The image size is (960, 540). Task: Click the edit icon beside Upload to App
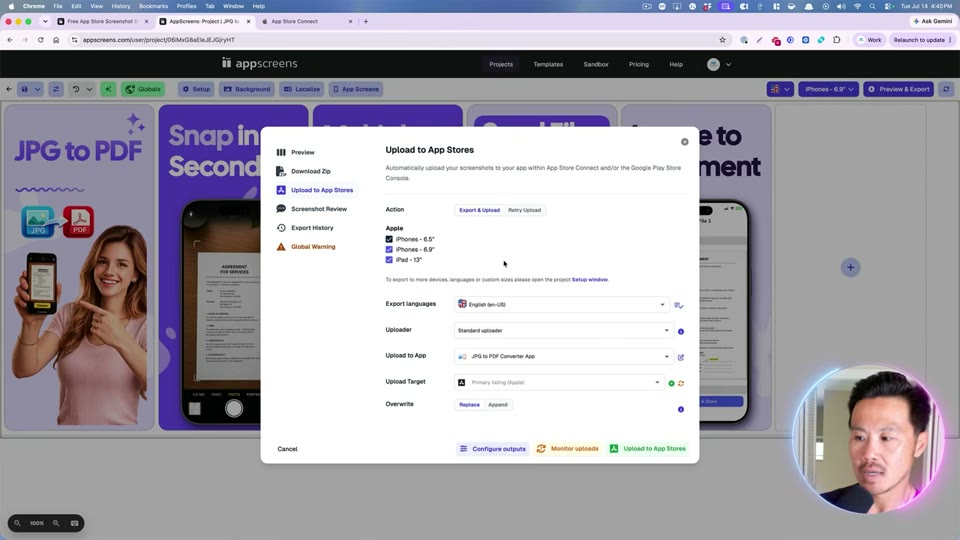coord(681,357)
